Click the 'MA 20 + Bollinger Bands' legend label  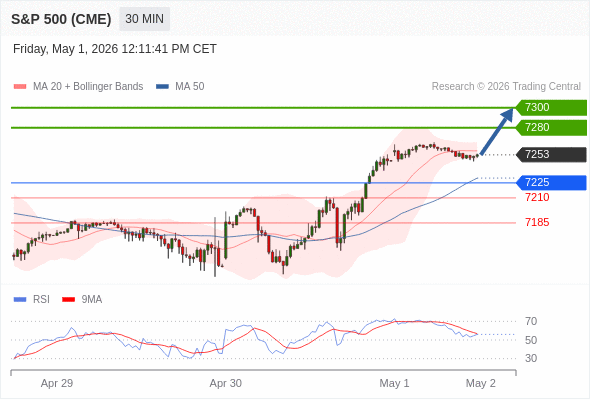point(88,87)
